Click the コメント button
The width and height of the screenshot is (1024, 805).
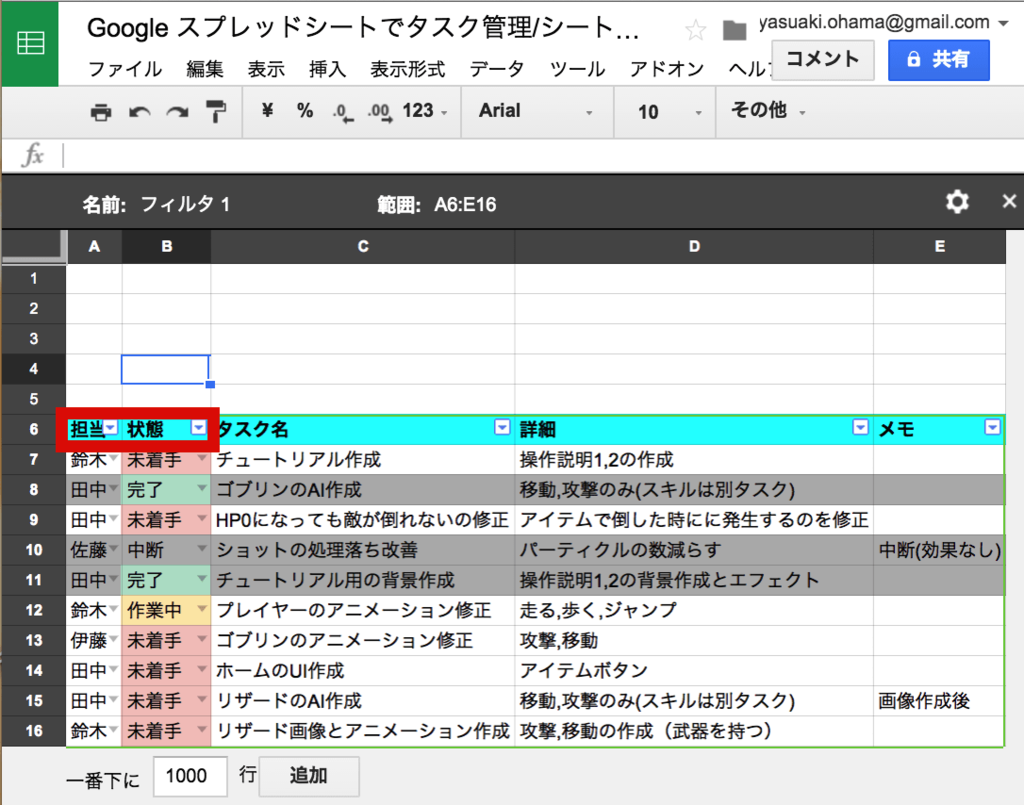coord(823,59)
